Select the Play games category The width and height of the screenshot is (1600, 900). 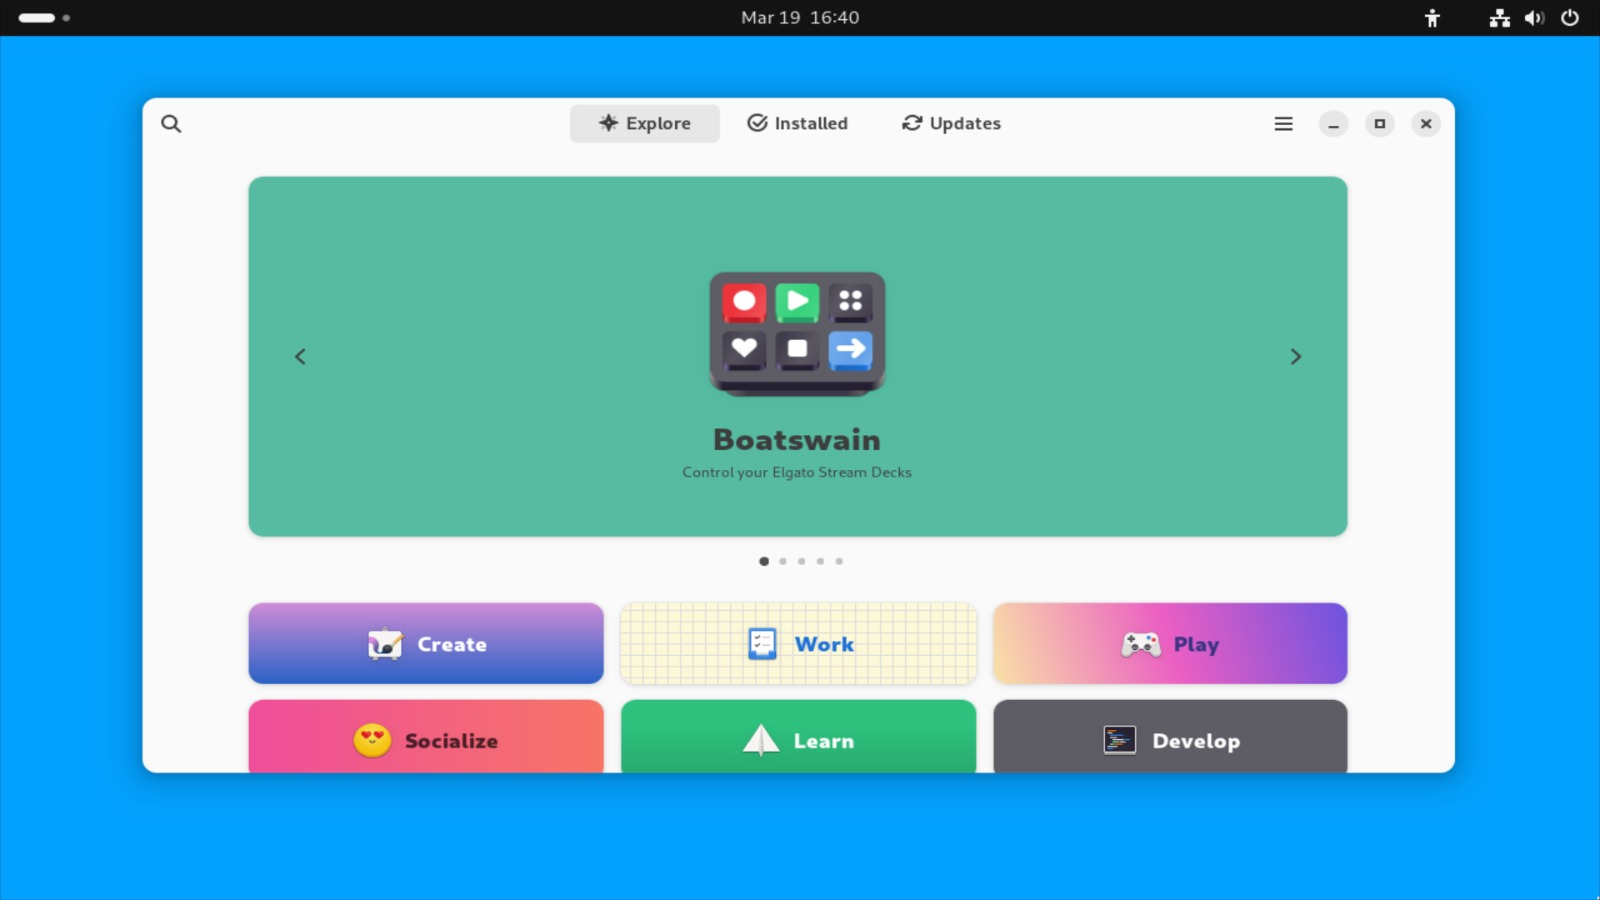pyautogui.click(x=1169, y=643)
